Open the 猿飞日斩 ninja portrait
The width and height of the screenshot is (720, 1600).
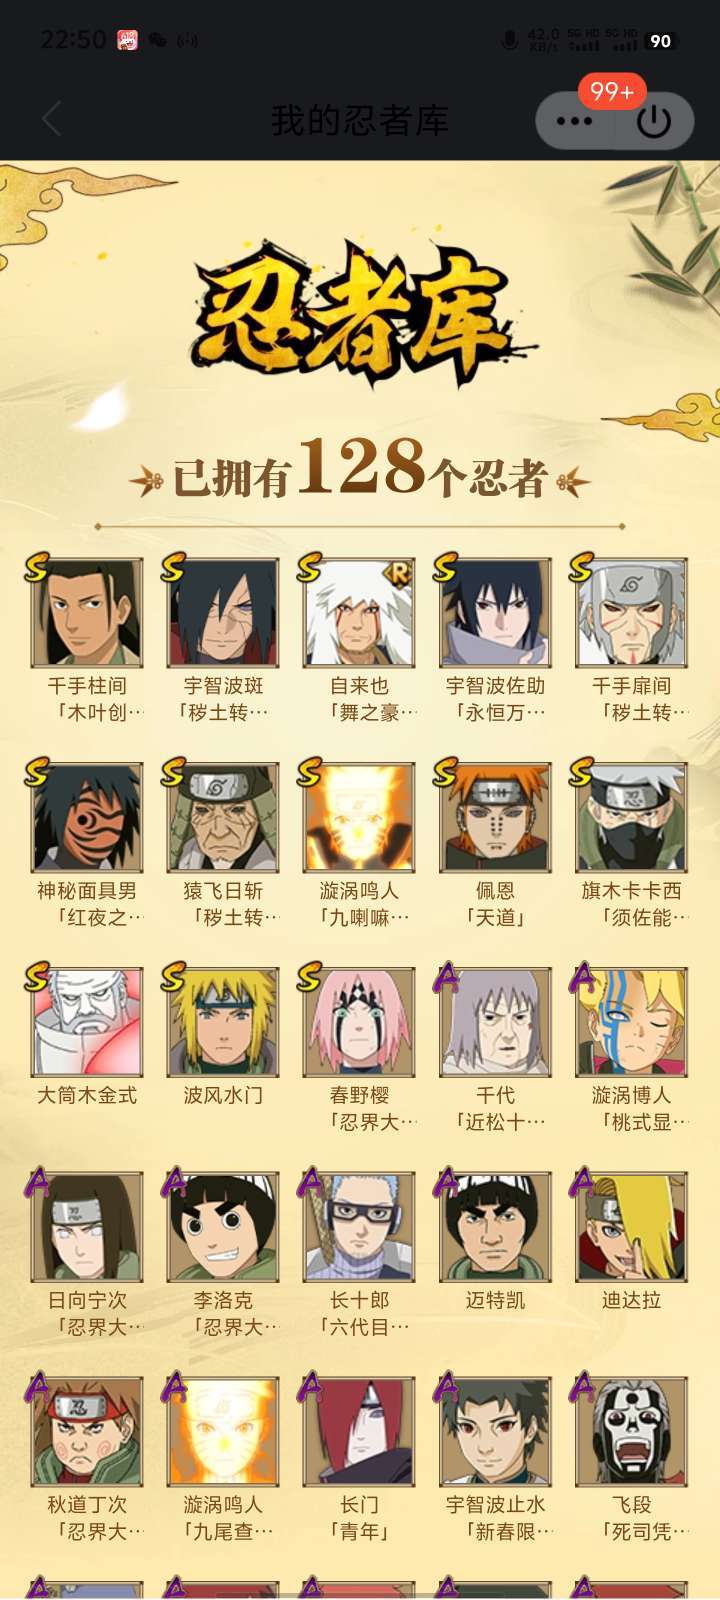(x=223, y=817)
